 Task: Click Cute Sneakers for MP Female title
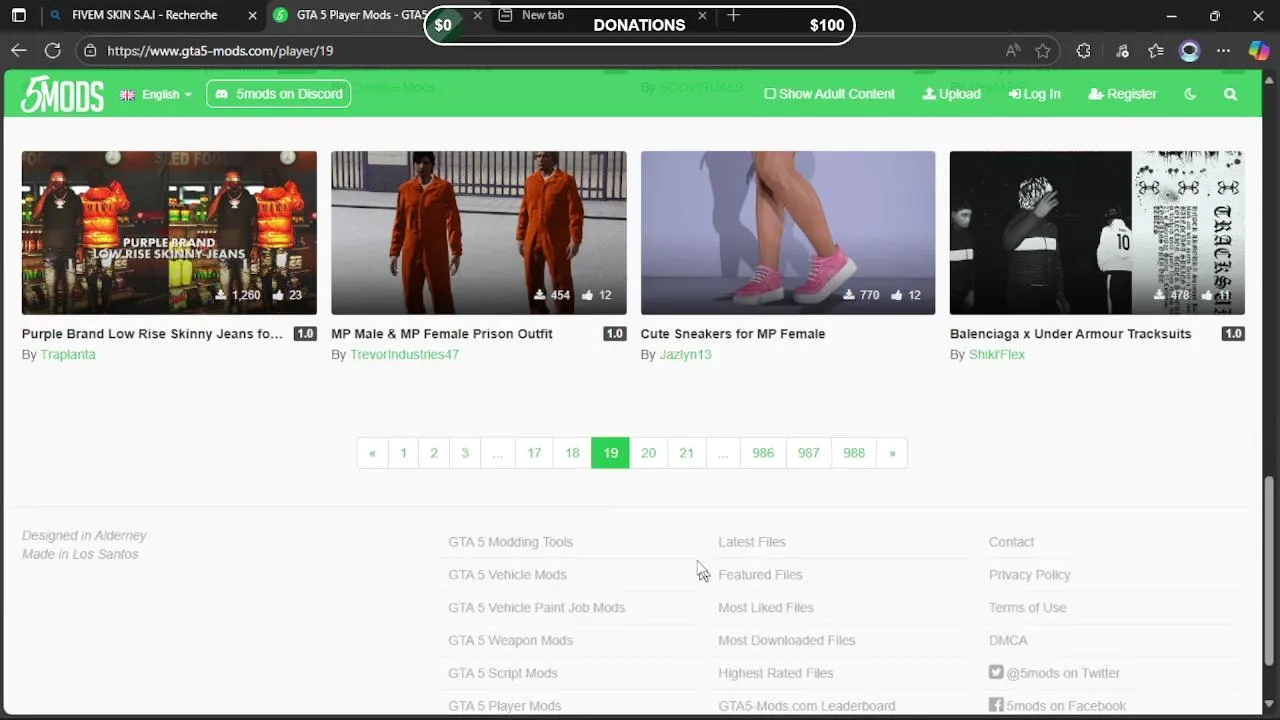733,334
